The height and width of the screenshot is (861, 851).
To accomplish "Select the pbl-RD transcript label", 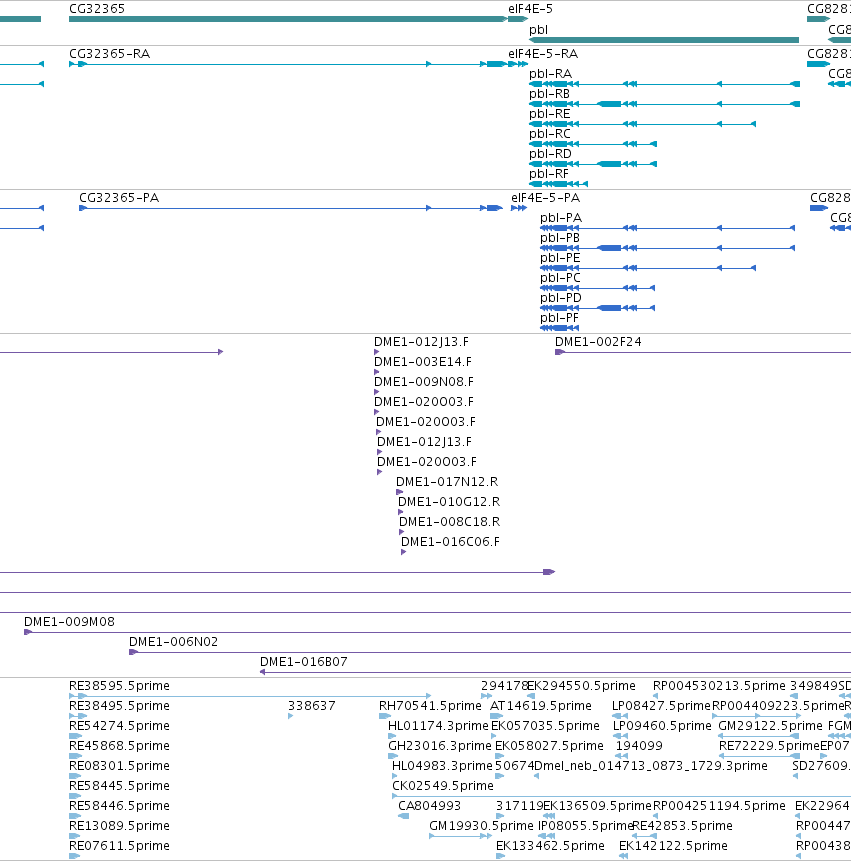I will click(x=550, y=154).
